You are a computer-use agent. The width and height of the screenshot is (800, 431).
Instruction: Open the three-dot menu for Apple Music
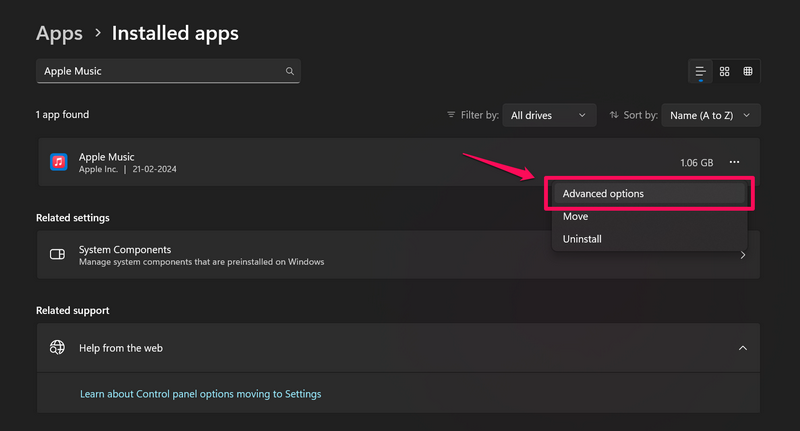[x=735, y=162]
